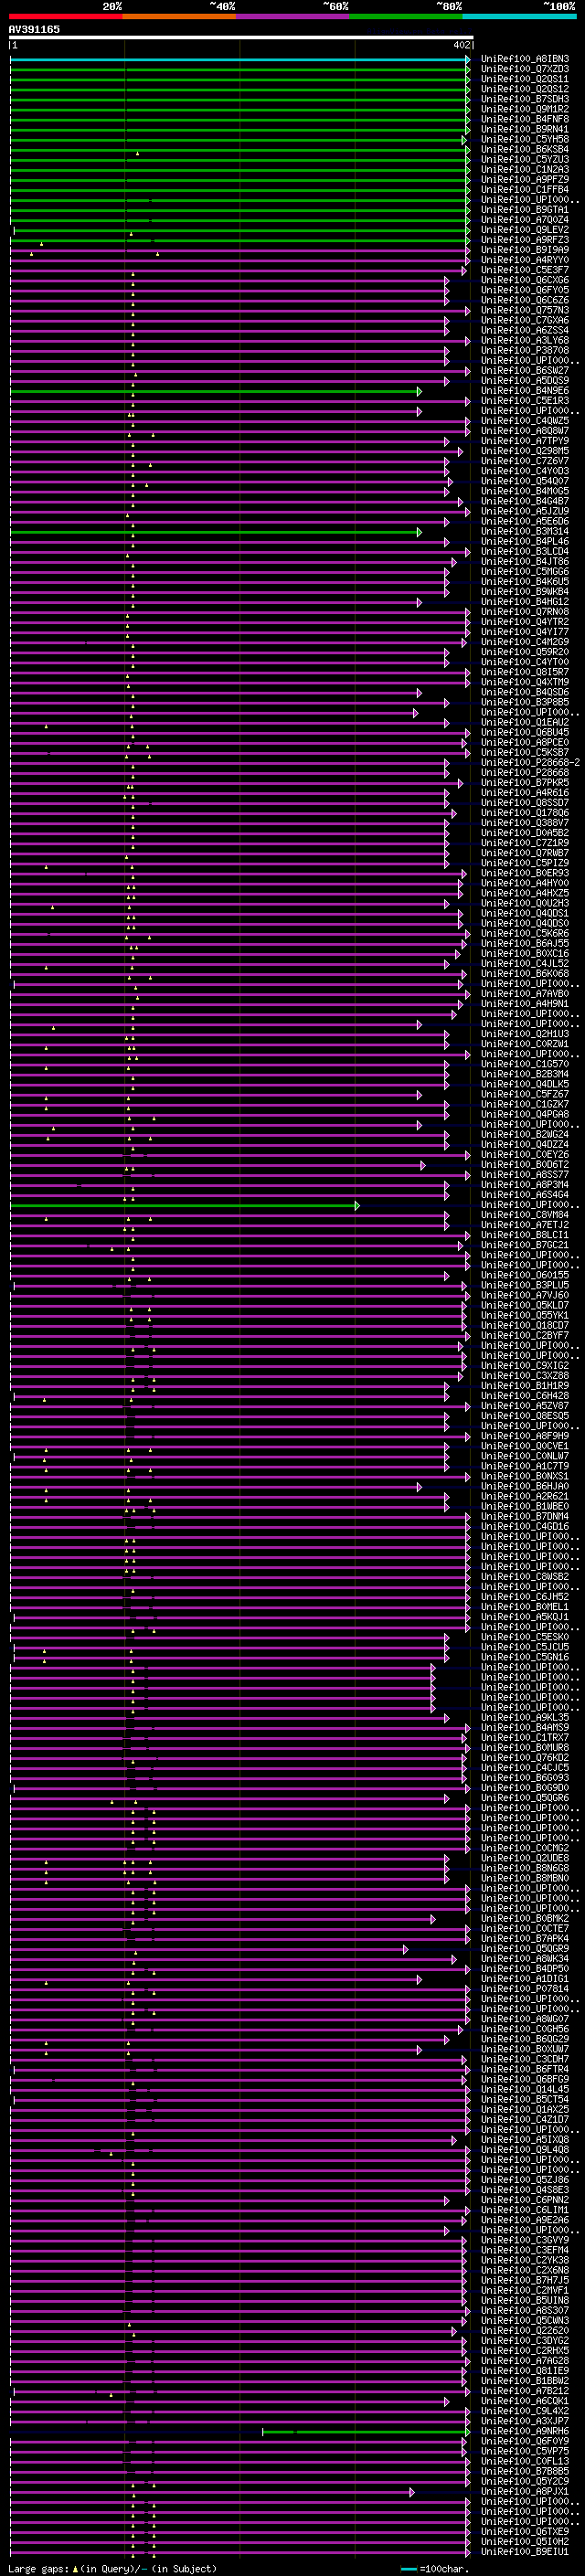Click the white query ruler bar from 1 to 402
The height and width of the screenshot is (2576, 585).
pyautogui.click(x=241, y=38)
